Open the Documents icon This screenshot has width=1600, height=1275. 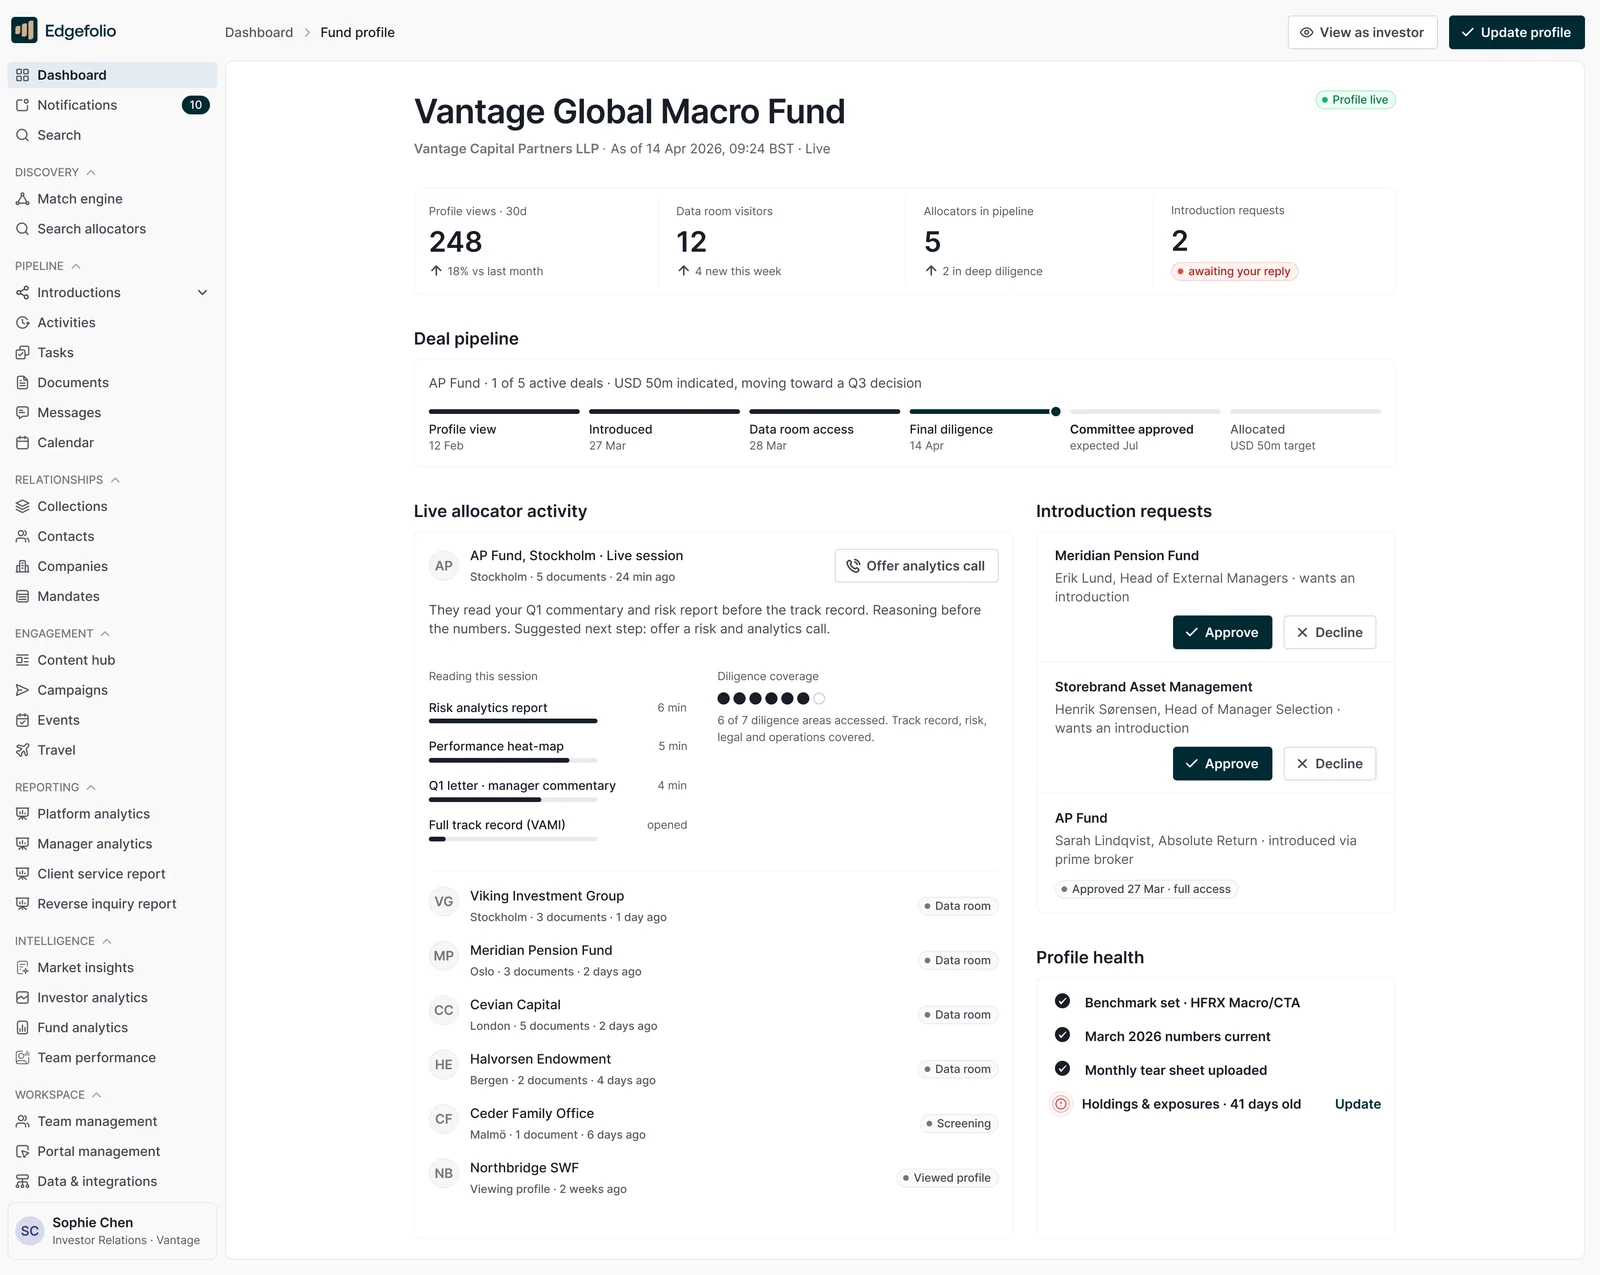click(x=22, y=383)
